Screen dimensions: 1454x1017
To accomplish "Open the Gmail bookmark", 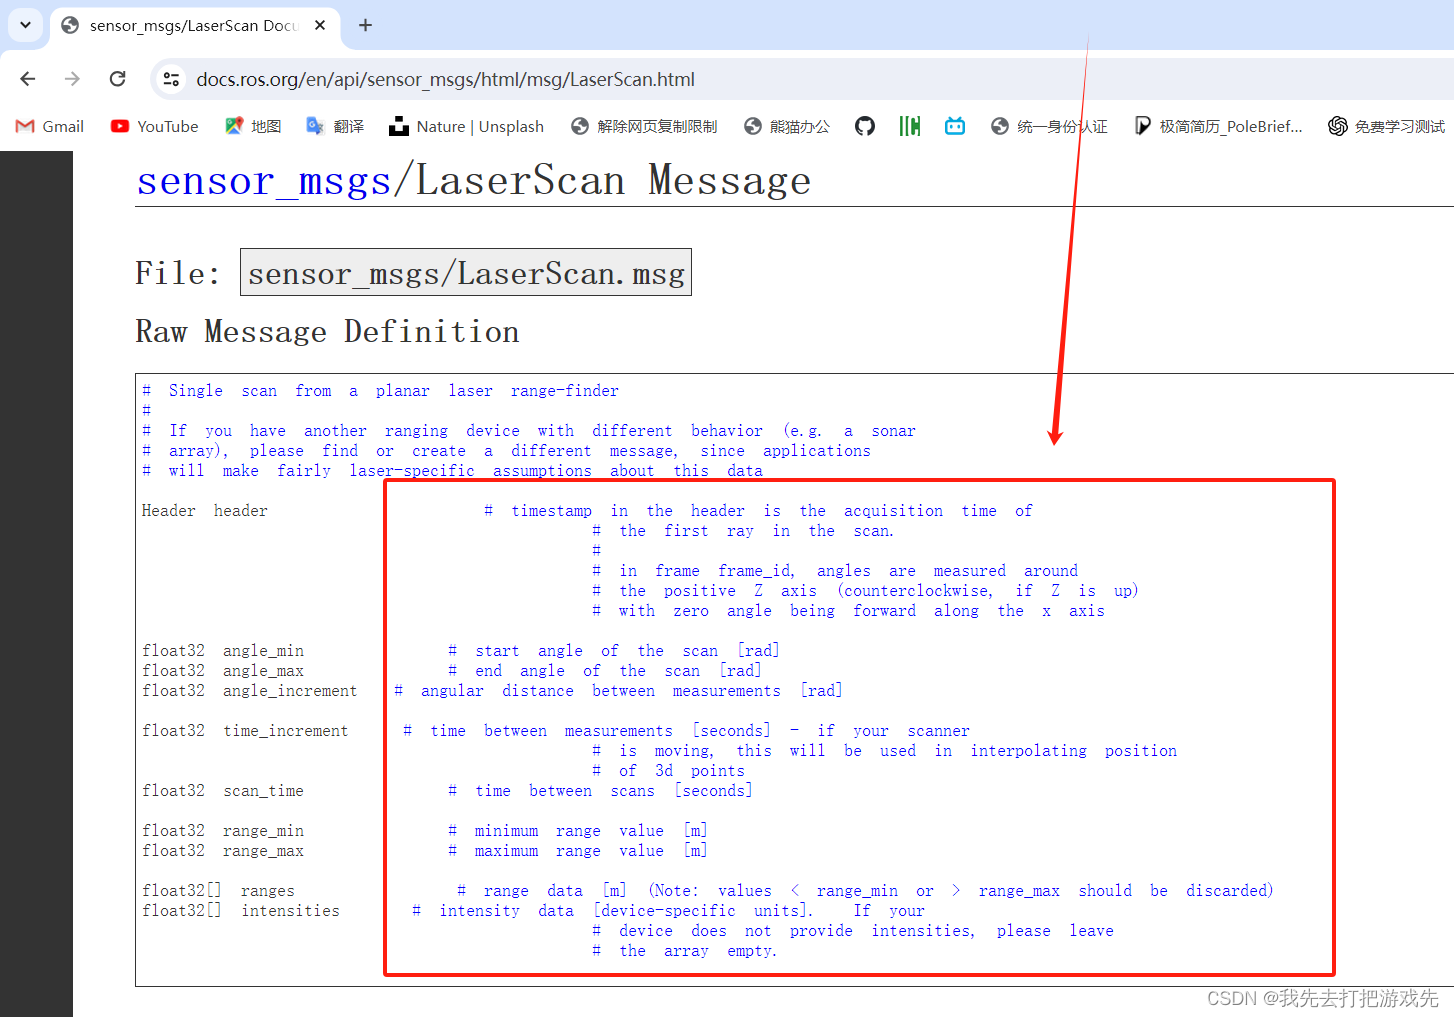I will pyautogui.click(x=50, y=126).
